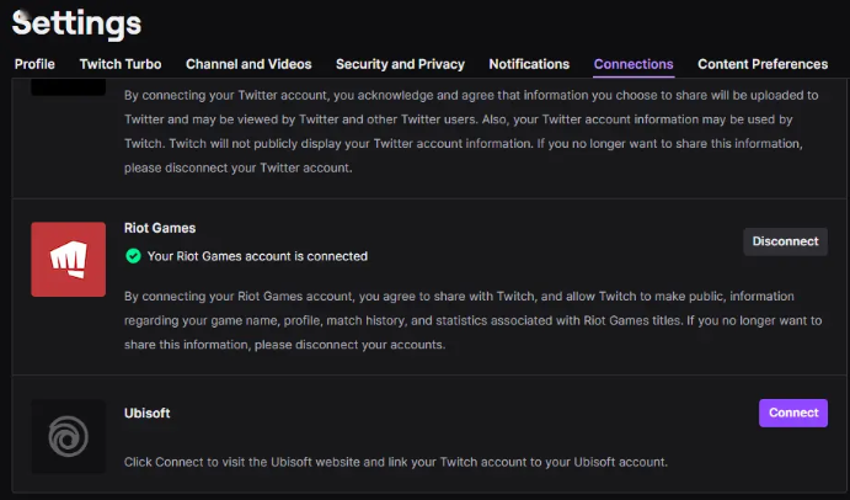Click the Riot Games connection heading
The image size is (850, 500).
[x=160, y=228]
